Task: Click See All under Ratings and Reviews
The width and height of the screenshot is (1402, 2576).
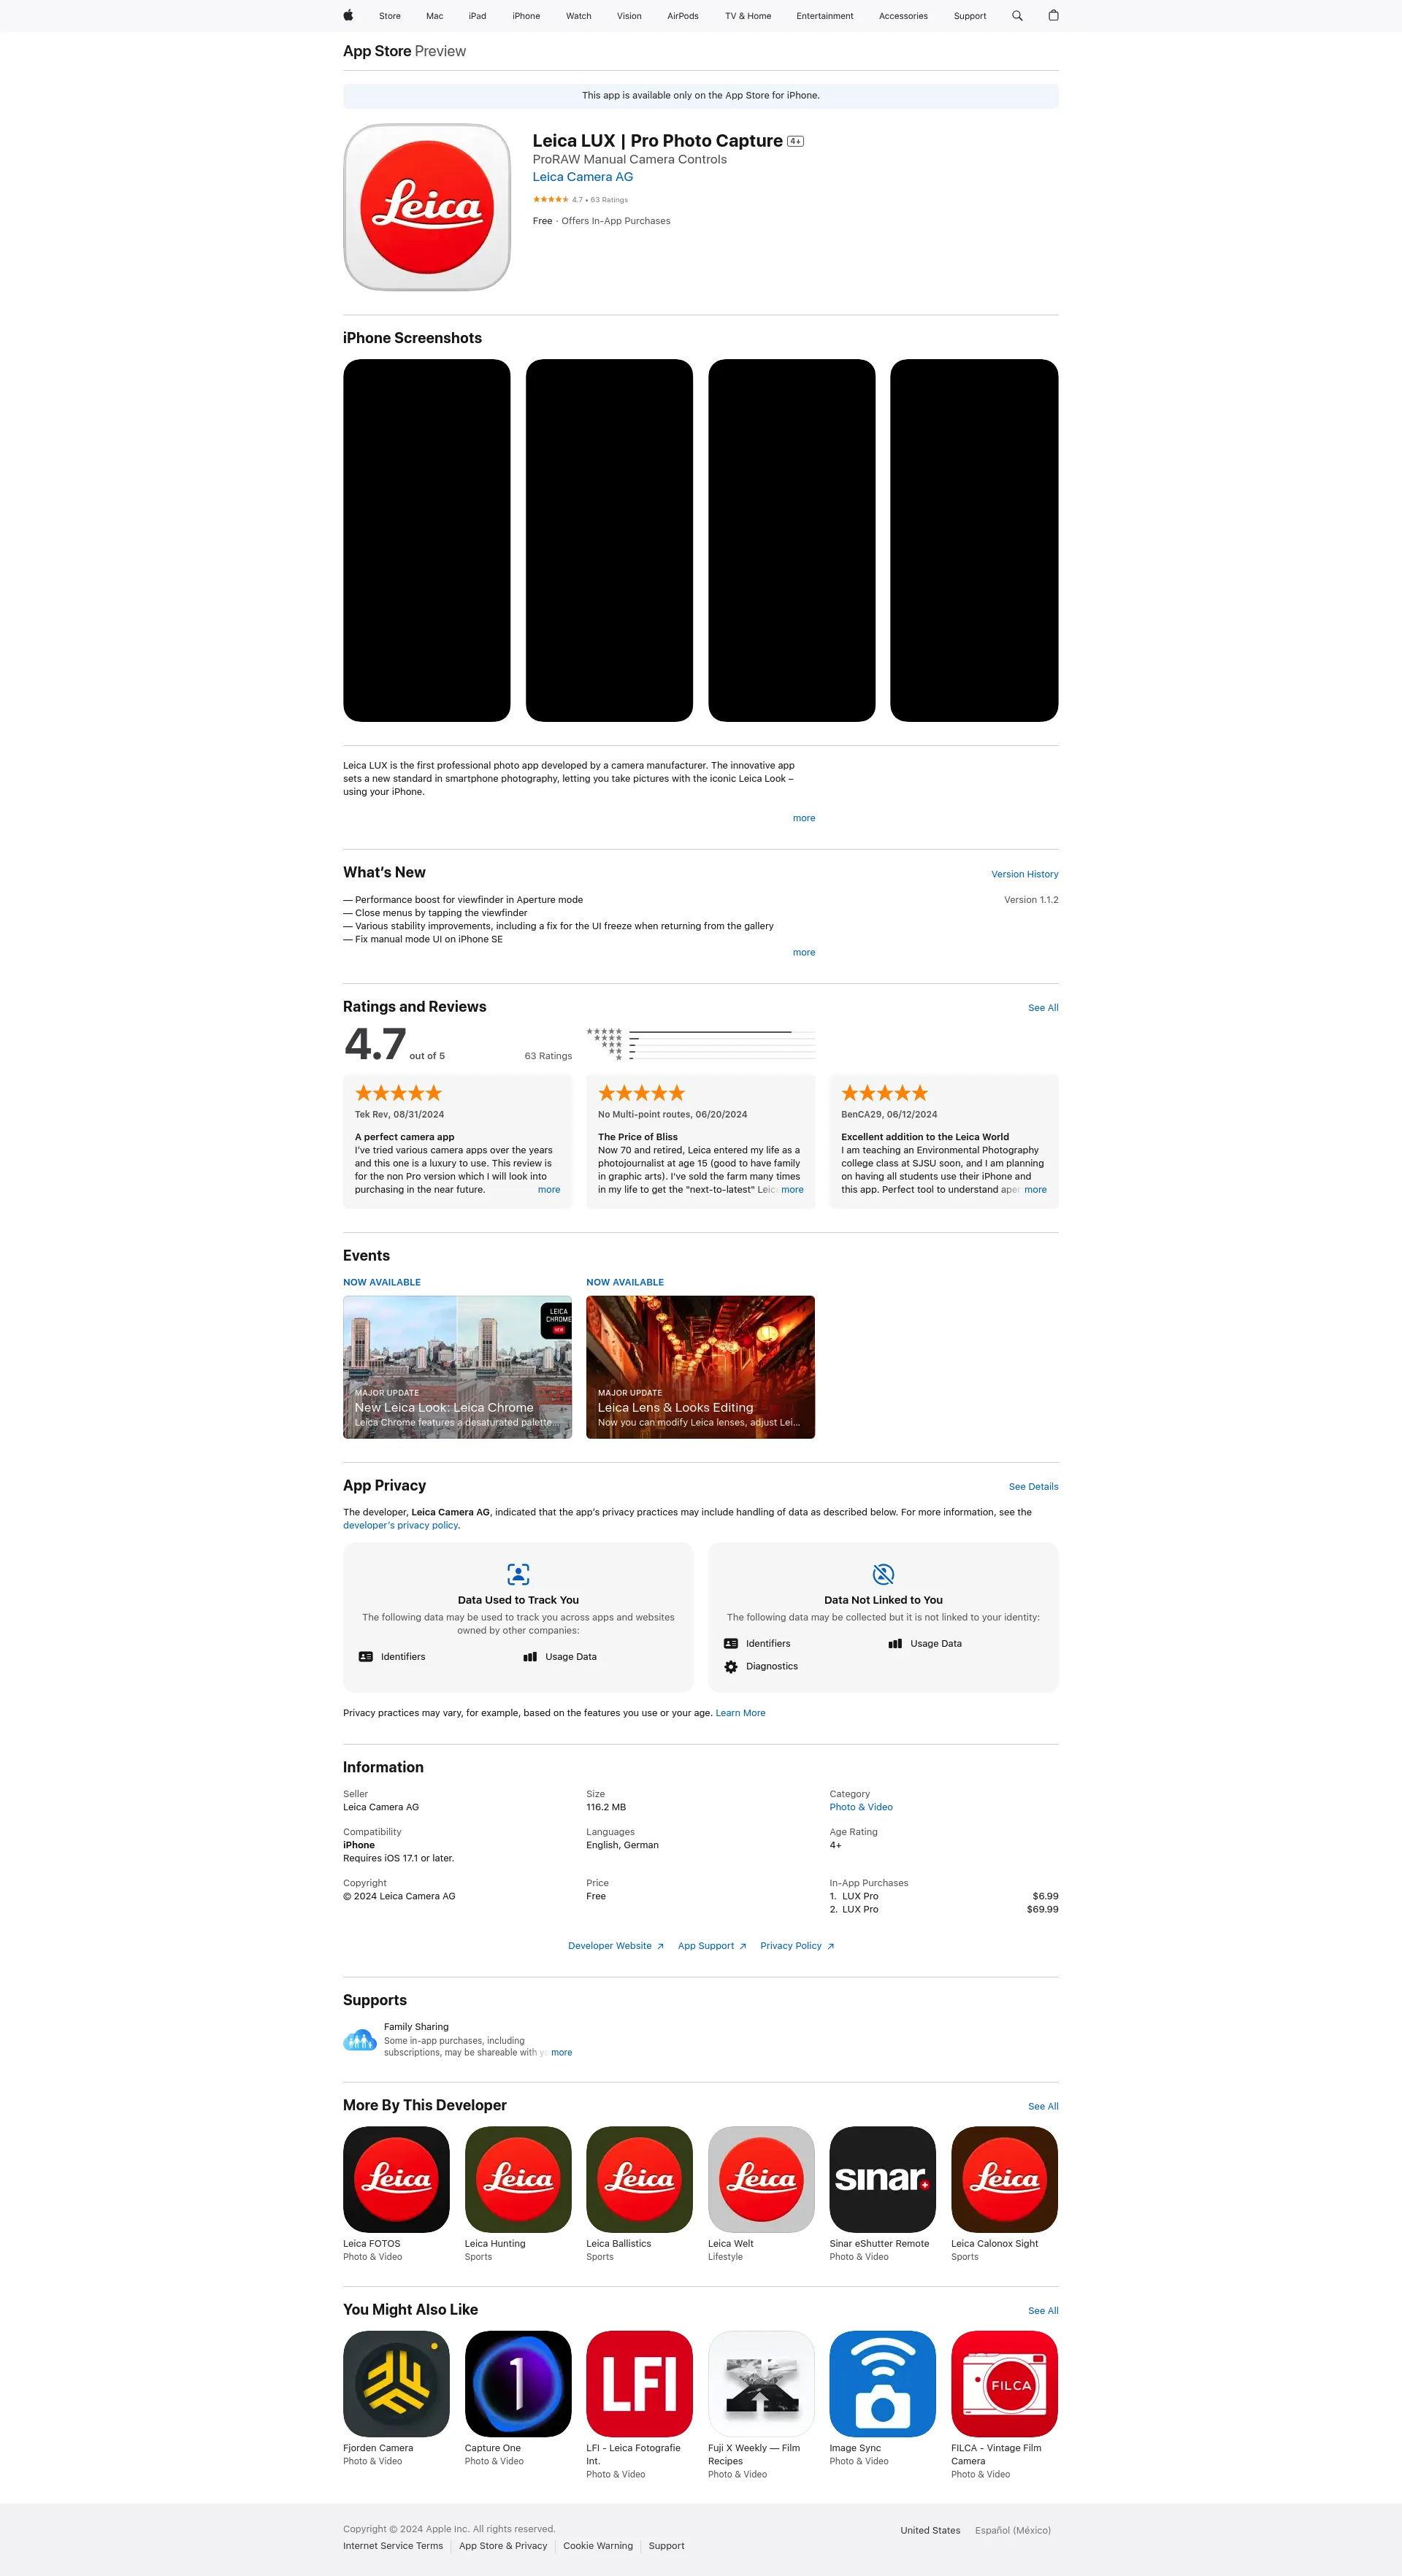Action: pyautogui.click(x=1043, y=1007)
